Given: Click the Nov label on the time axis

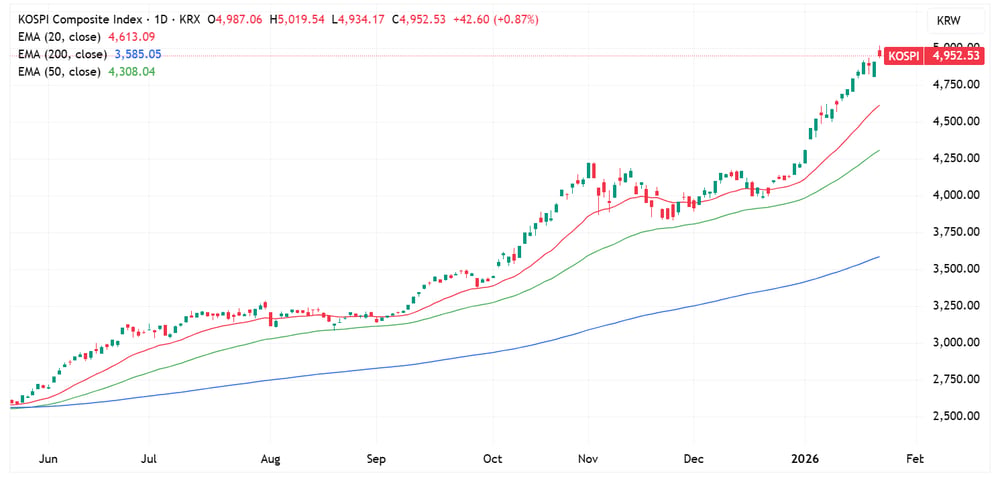Looking at the screenshot, I should pos(587,459).
